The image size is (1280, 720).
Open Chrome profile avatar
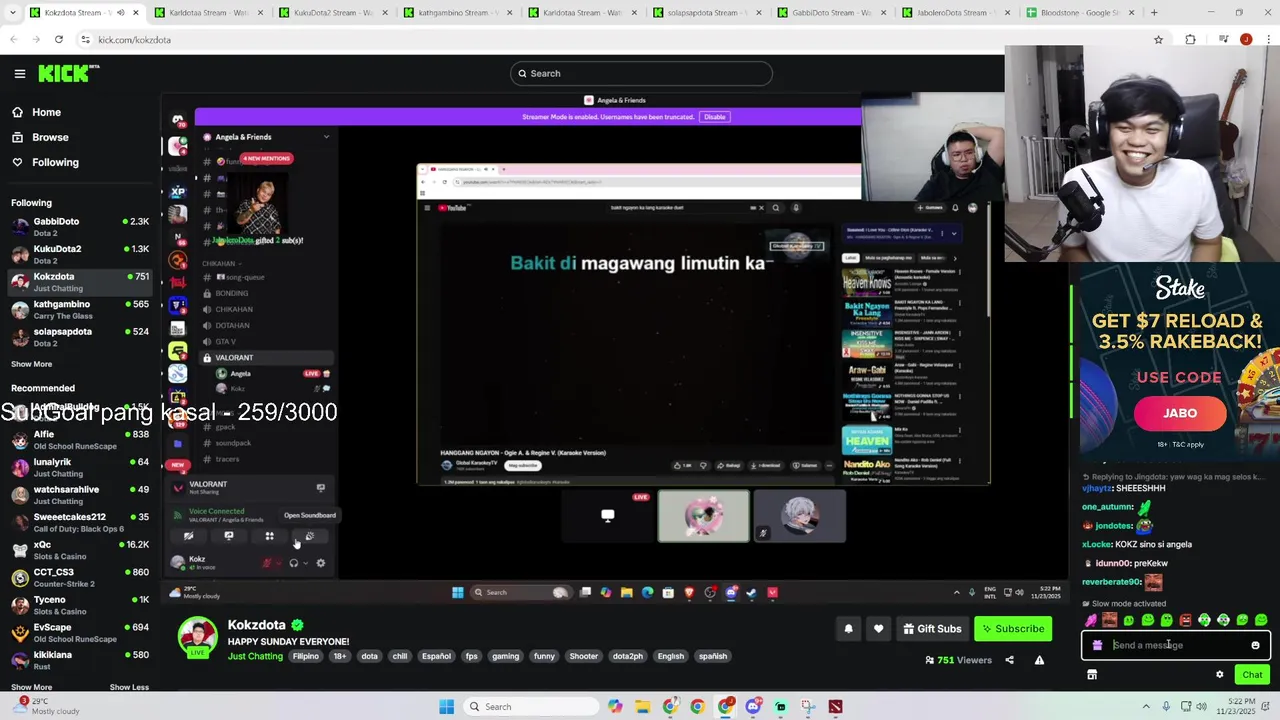click(1245, 40)
